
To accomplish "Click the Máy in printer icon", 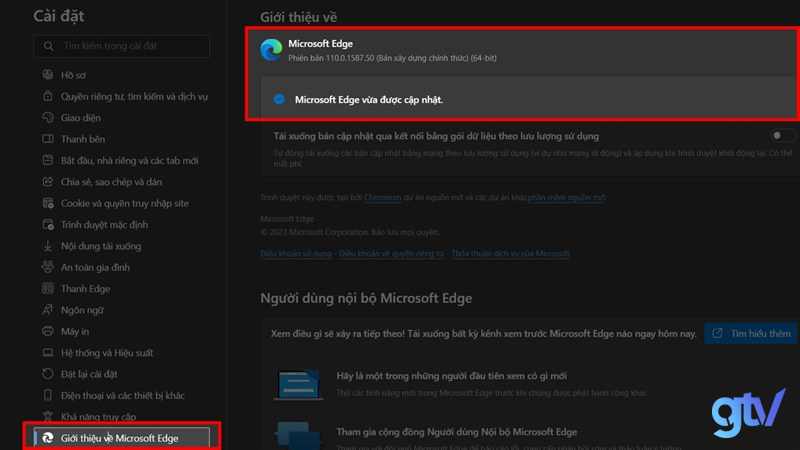I will [x=47, y=331].
